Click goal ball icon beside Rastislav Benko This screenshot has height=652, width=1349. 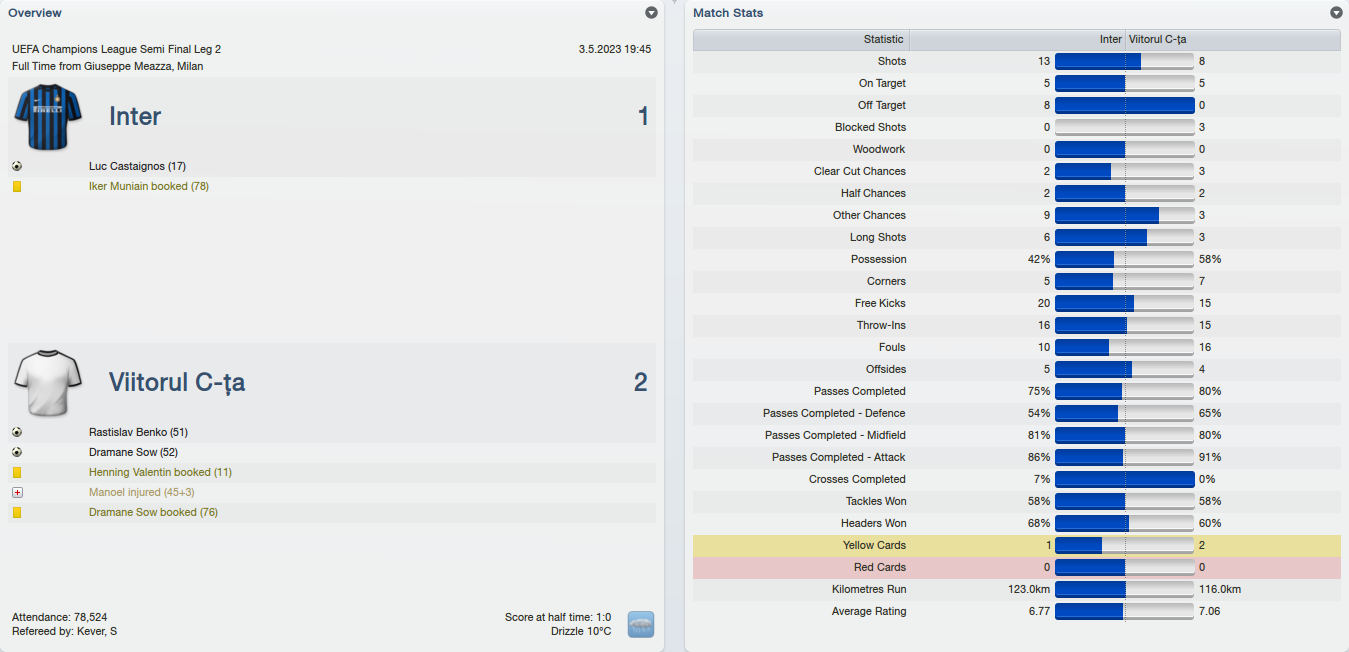pyautogui.click(x=17, y=432)
